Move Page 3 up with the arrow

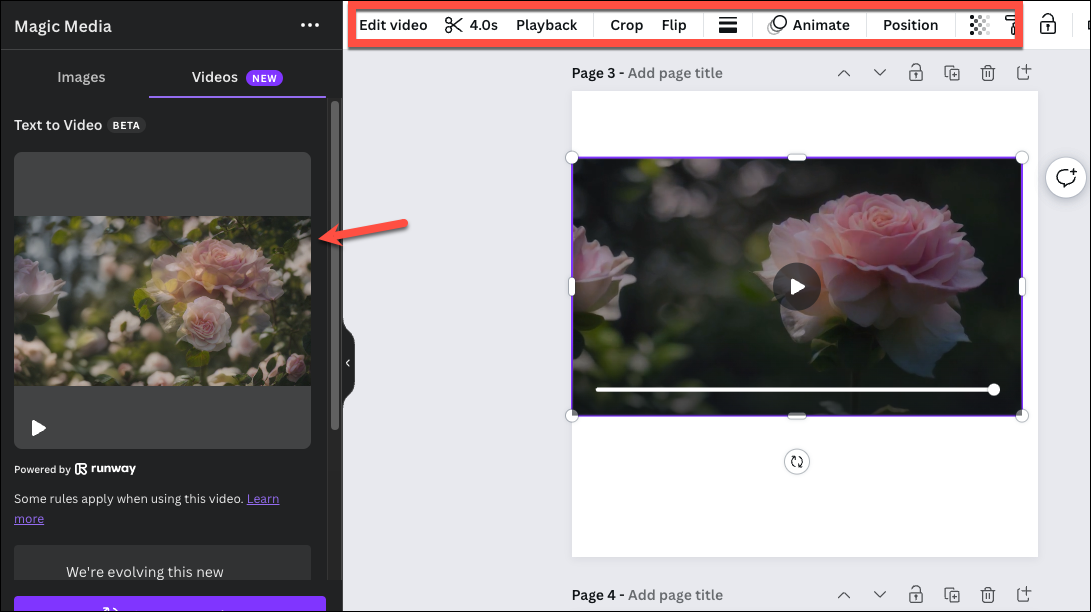click(x=843, y=72)
